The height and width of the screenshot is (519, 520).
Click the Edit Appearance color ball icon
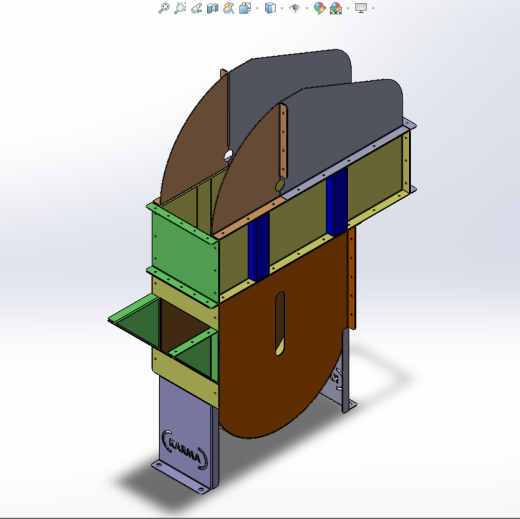tap(320, 8)
